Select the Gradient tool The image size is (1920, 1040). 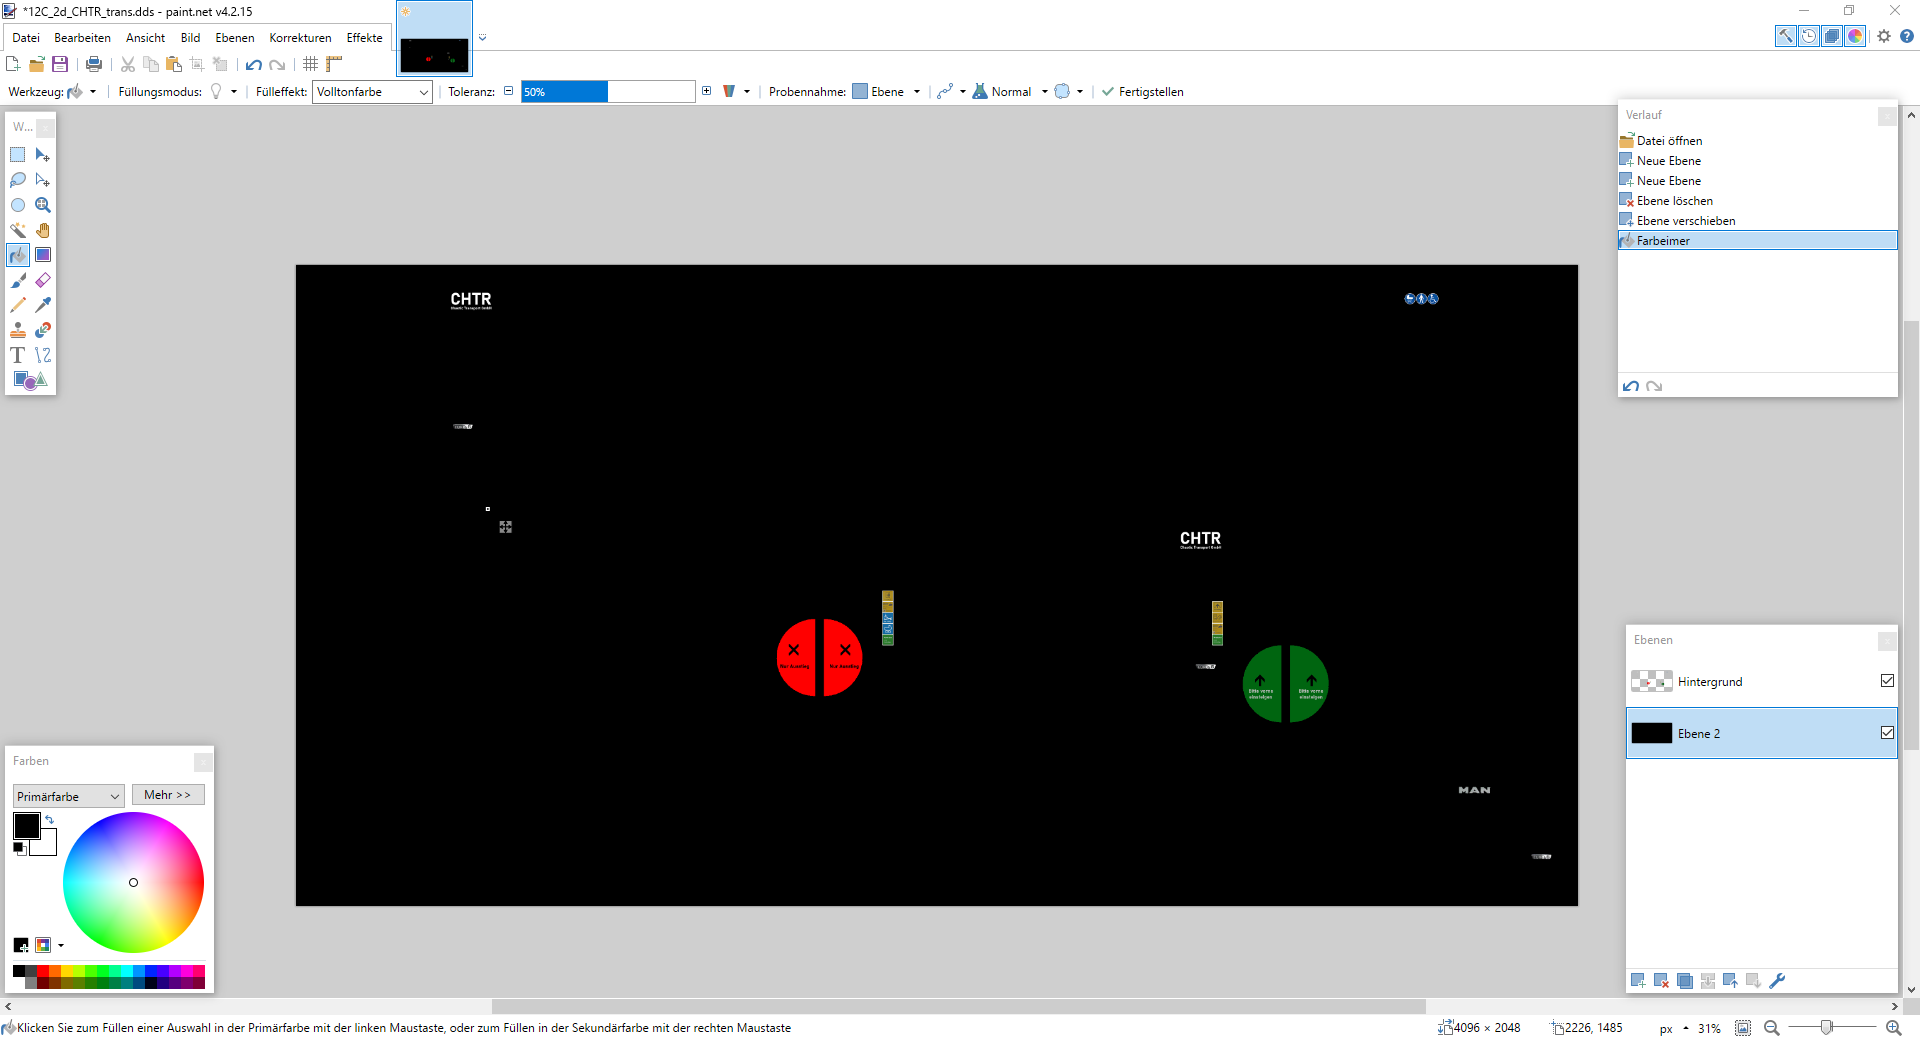click(x=43, y=255)
